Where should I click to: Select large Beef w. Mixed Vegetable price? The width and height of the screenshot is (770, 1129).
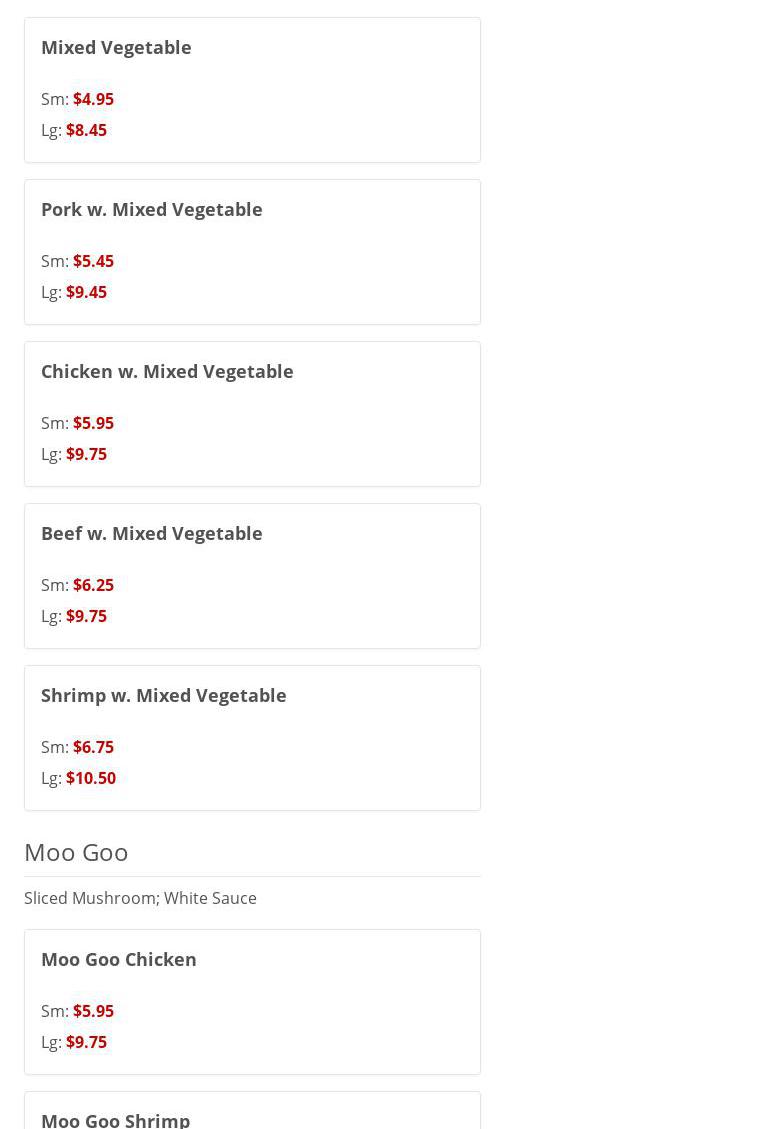86,616
